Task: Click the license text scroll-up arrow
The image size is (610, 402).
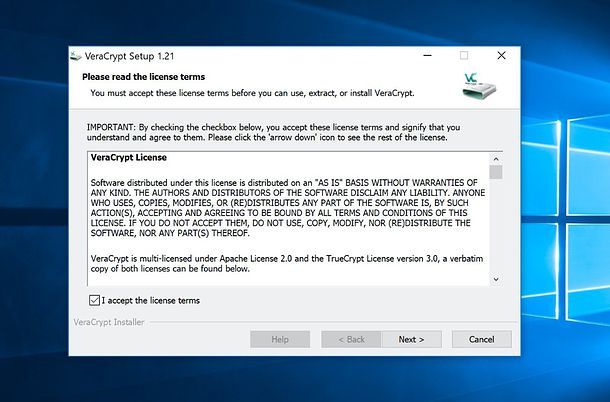Action: (496, 159)
